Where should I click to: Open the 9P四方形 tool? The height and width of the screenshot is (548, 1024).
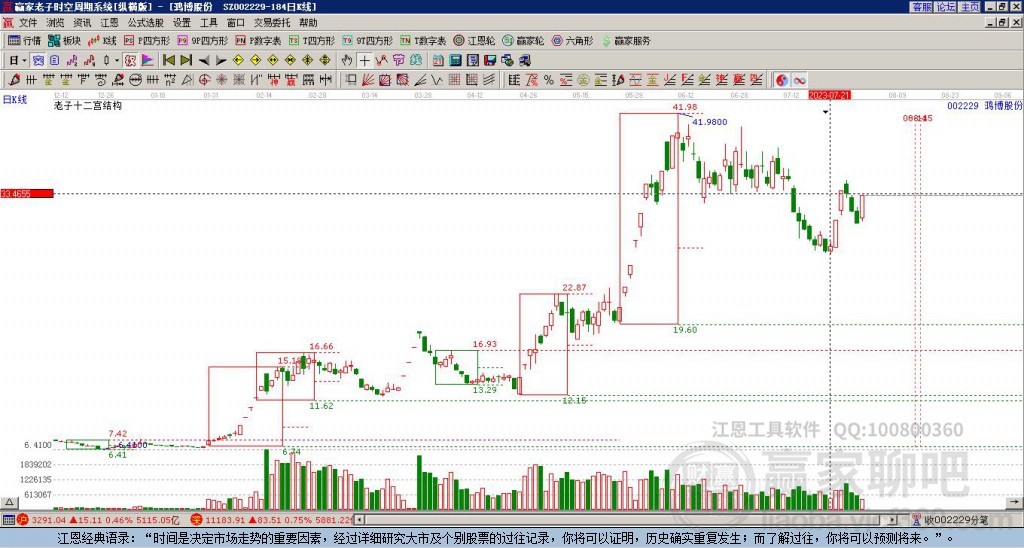[x=203, y=40]
